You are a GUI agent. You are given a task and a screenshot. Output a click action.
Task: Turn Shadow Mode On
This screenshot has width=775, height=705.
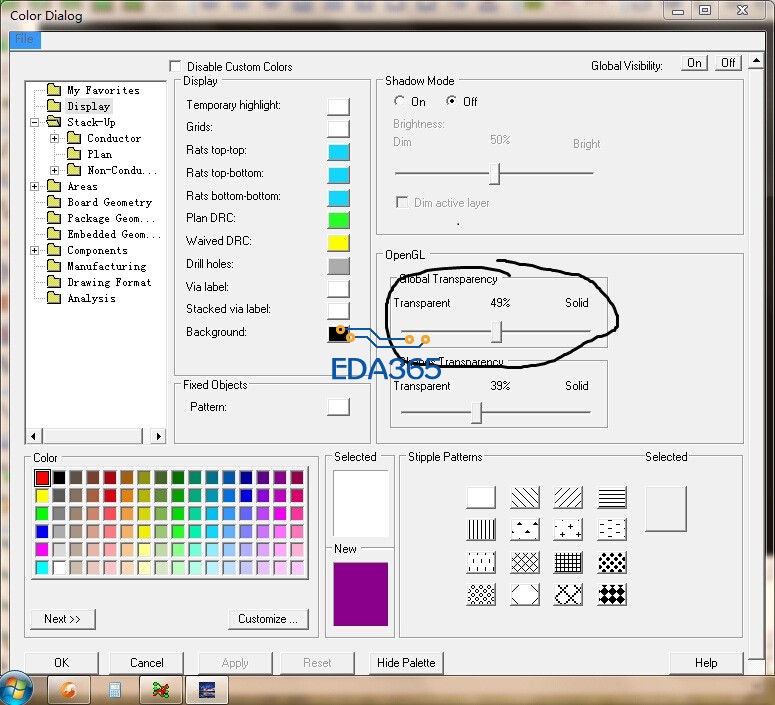(399, 101)
